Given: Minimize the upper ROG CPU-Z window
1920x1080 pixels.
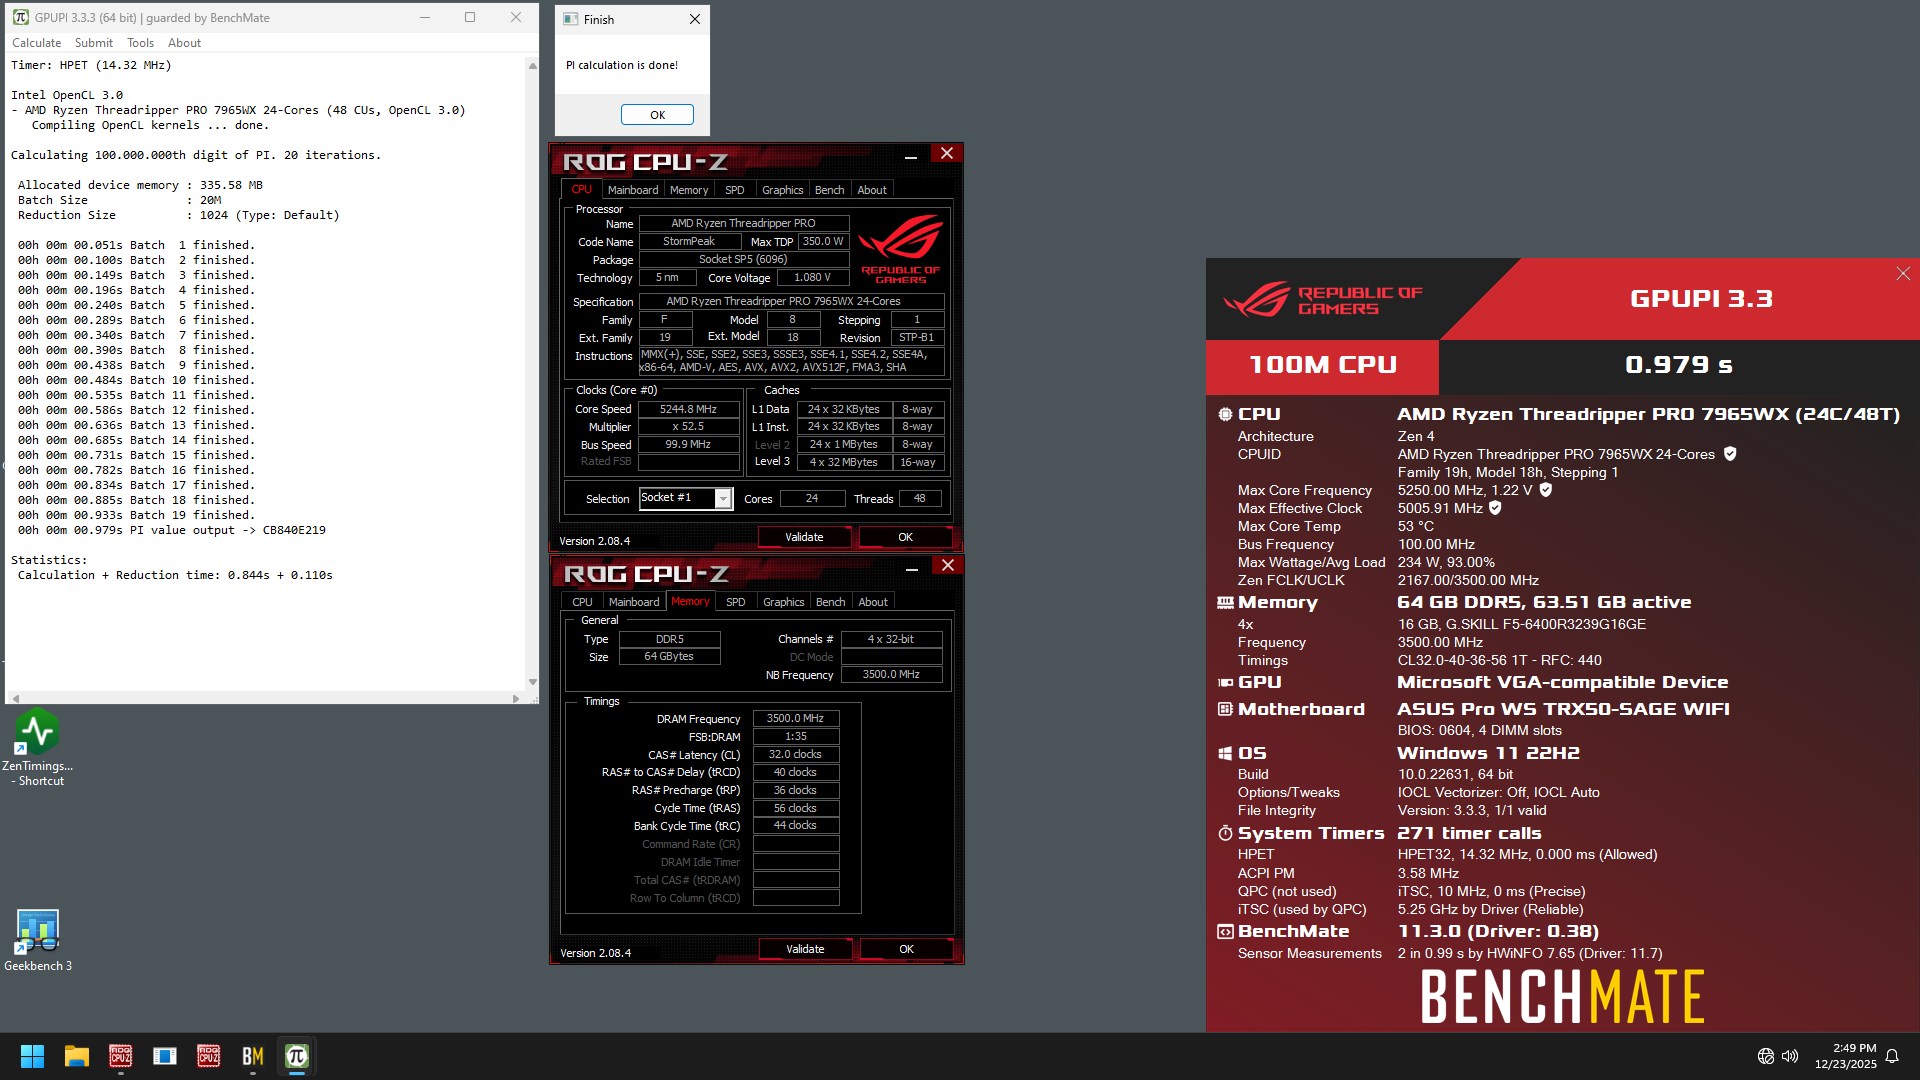Looking at the screenshot, I should point(911,155).
